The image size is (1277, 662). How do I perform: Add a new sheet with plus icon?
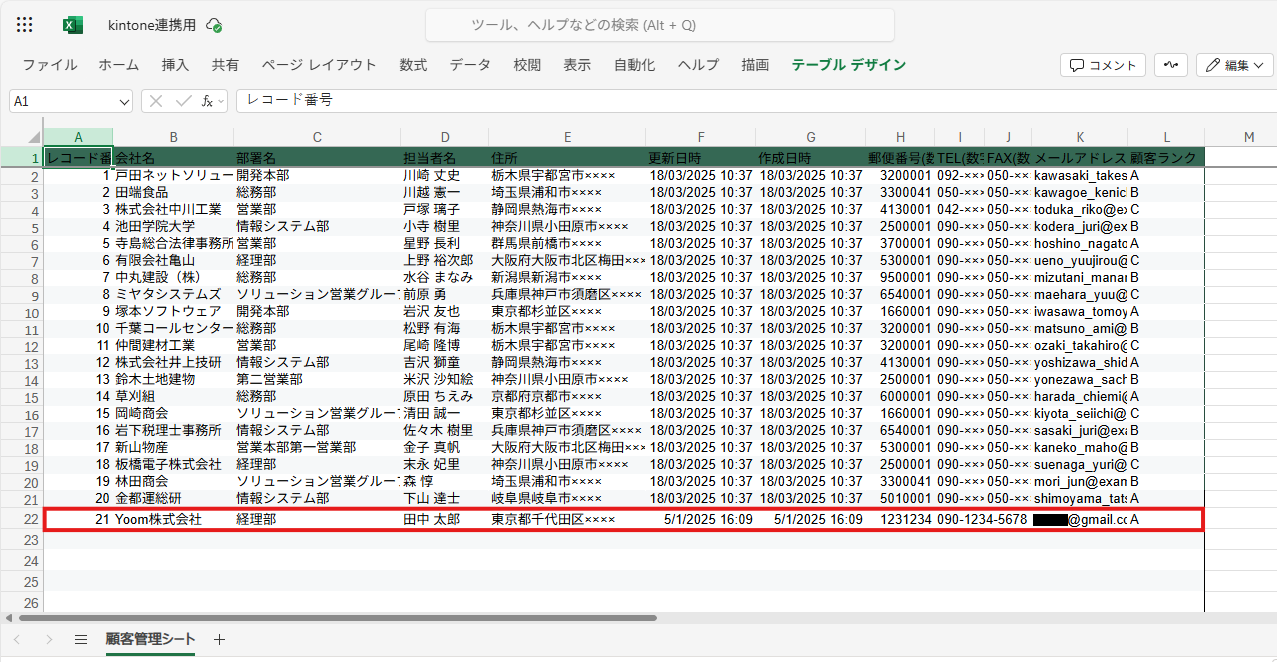tap(220, 640)
